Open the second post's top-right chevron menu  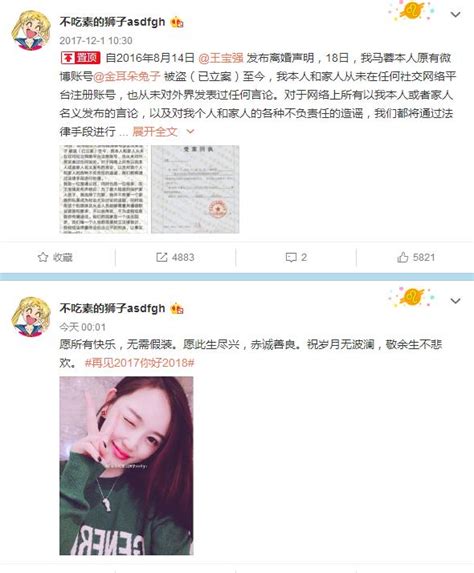tap(455, 301)
